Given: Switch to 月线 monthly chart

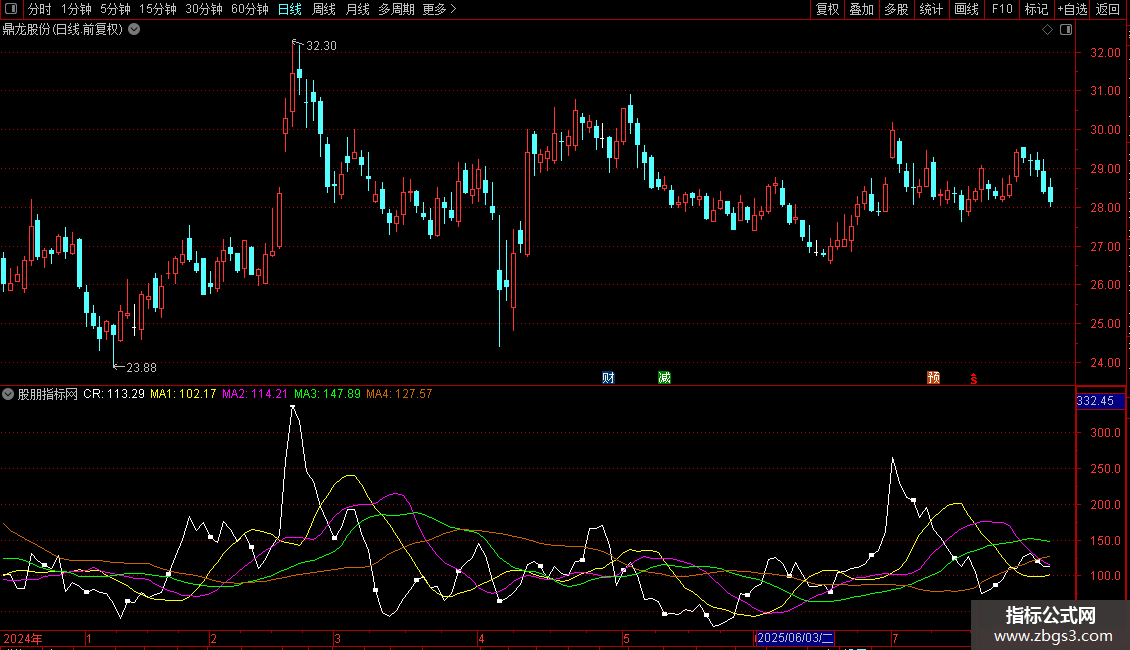Looking at the screenshot, I should point(357,9).
